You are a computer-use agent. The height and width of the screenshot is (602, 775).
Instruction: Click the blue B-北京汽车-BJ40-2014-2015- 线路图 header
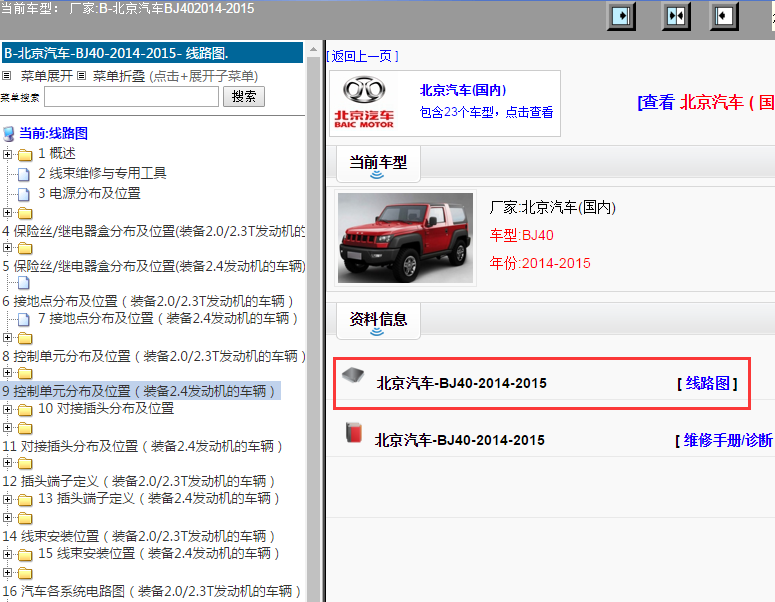click(x=152, y=53)
